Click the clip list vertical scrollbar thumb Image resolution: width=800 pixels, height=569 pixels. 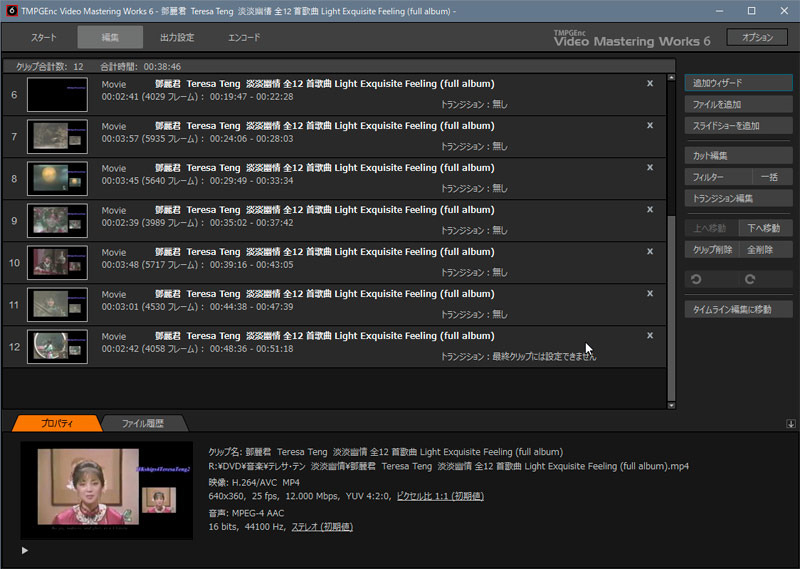(671, 308)
